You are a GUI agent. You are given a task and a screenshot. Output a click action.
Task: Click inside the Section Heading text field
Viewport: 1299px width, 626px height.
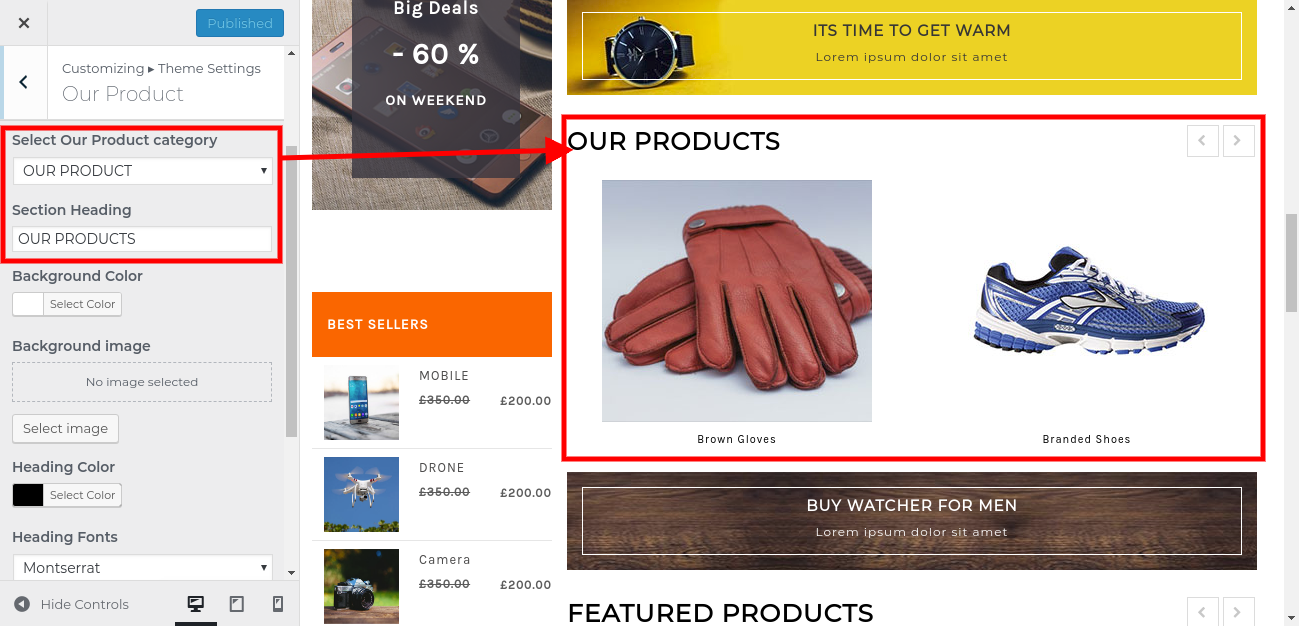coord(142,239)
